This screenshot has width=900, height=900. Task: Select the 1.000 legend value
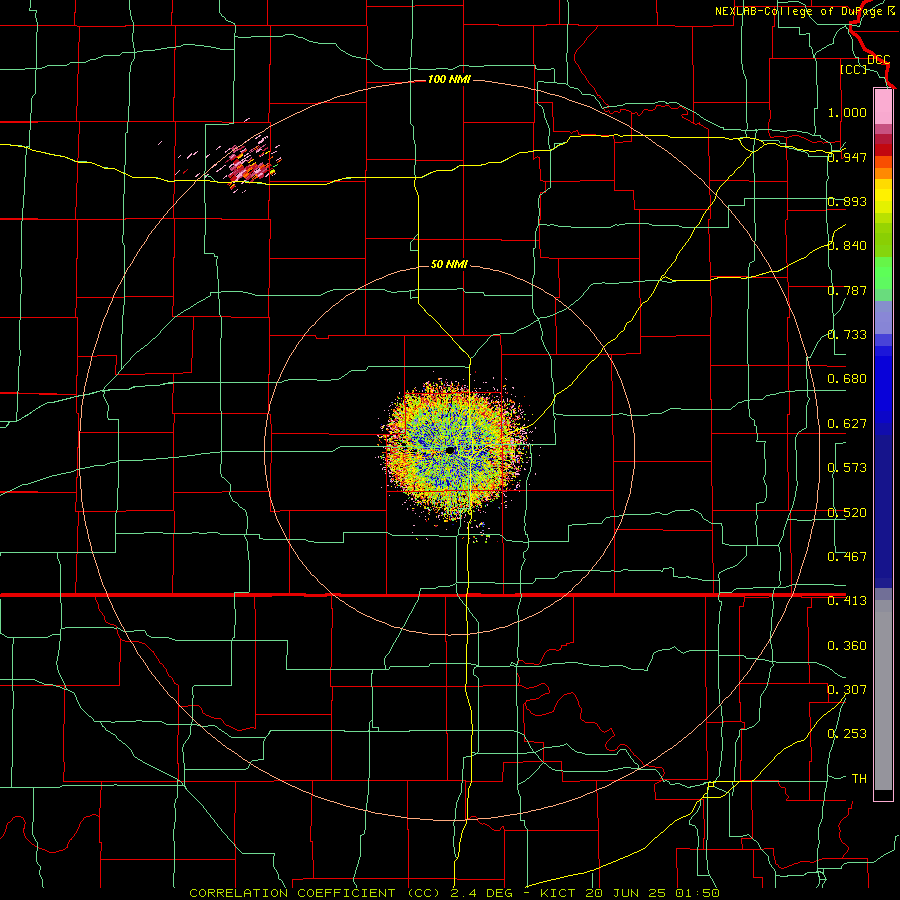coord(847,112)
